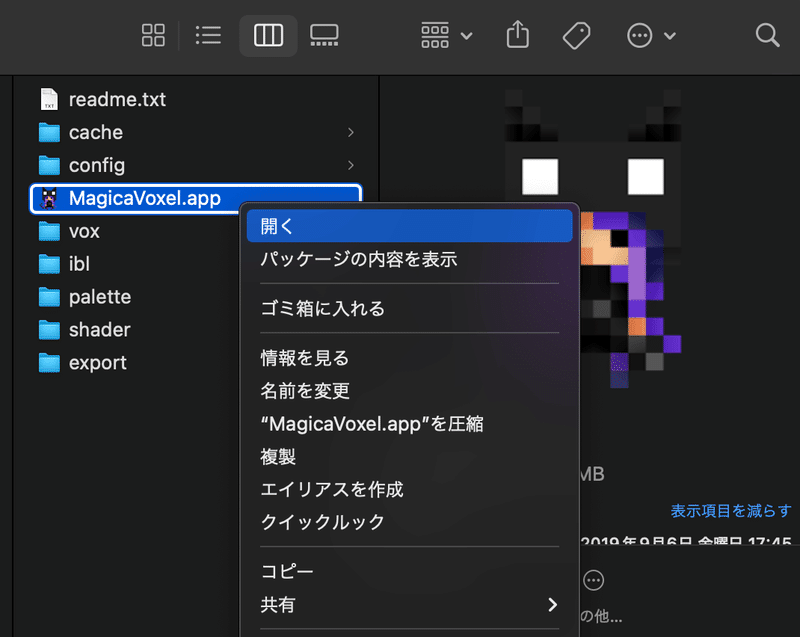Select the readme.txt file icon

[x=49, y=99]
